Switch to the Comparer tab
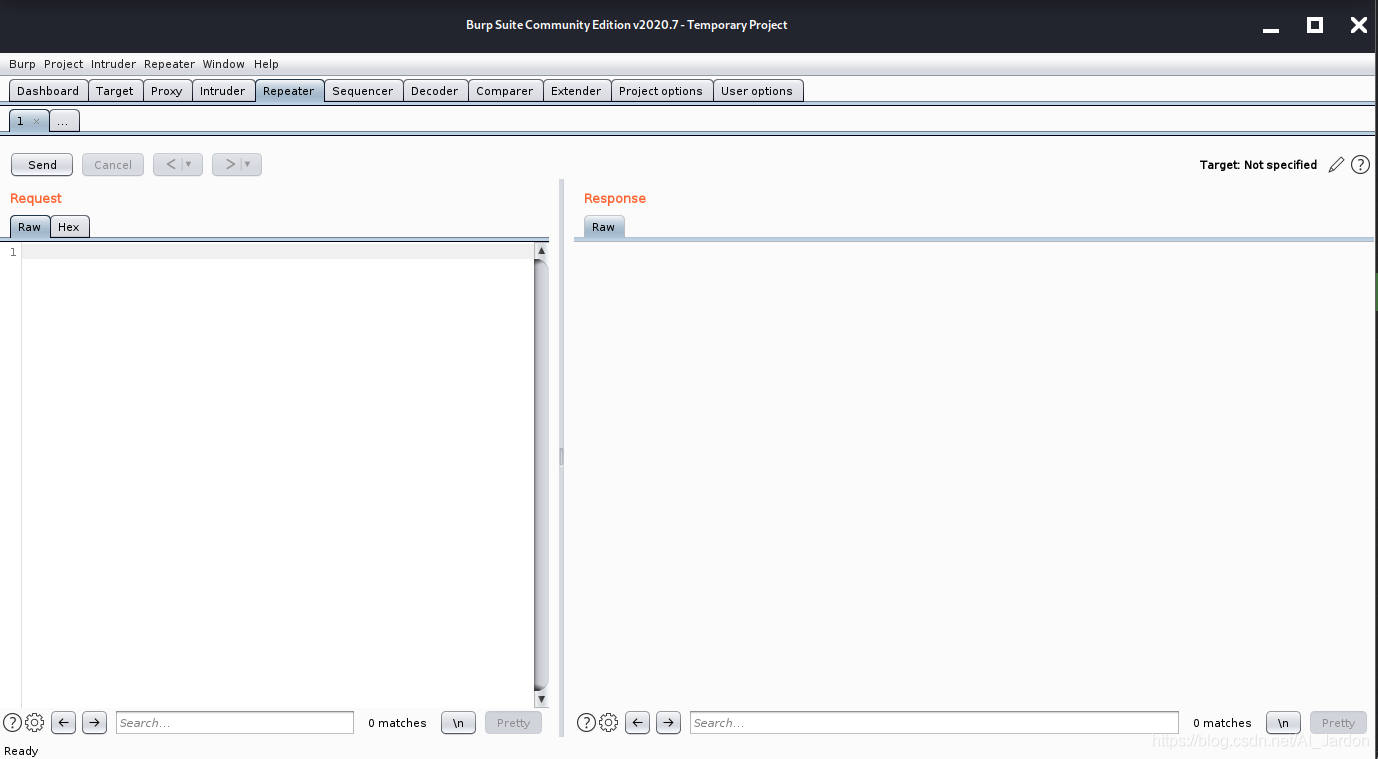Screen dimensions: 1378x759 click(505, 90)
